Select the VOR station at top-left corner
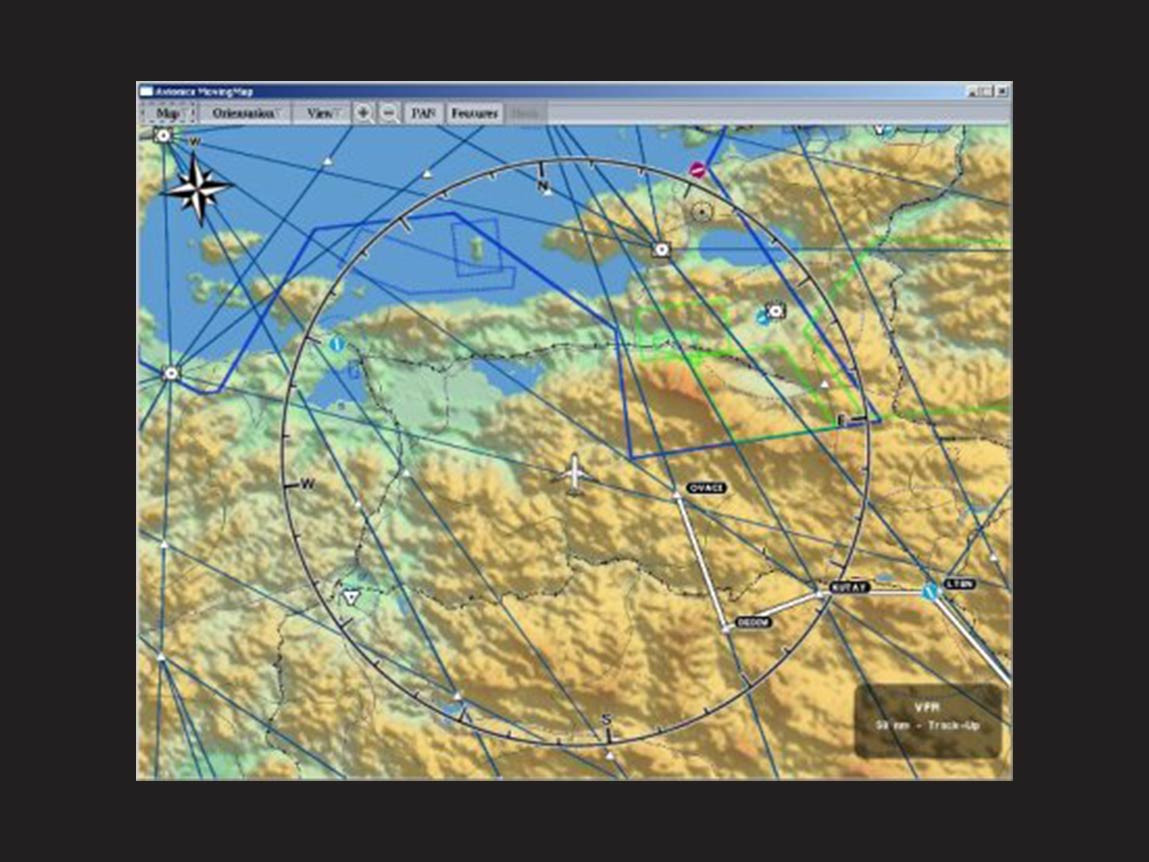The image size is (1149, 862). click(x=163, y=135)
